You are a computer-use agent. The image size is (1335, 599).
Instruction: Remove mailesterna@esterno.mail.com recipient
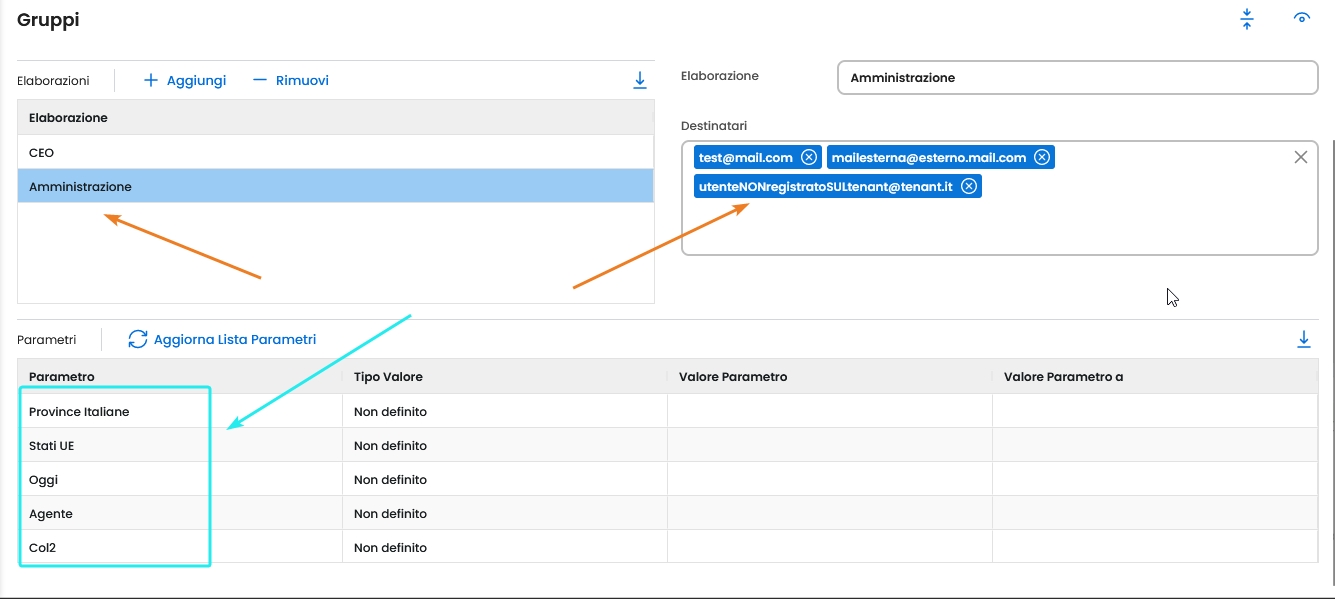(x=1042, y=157)
